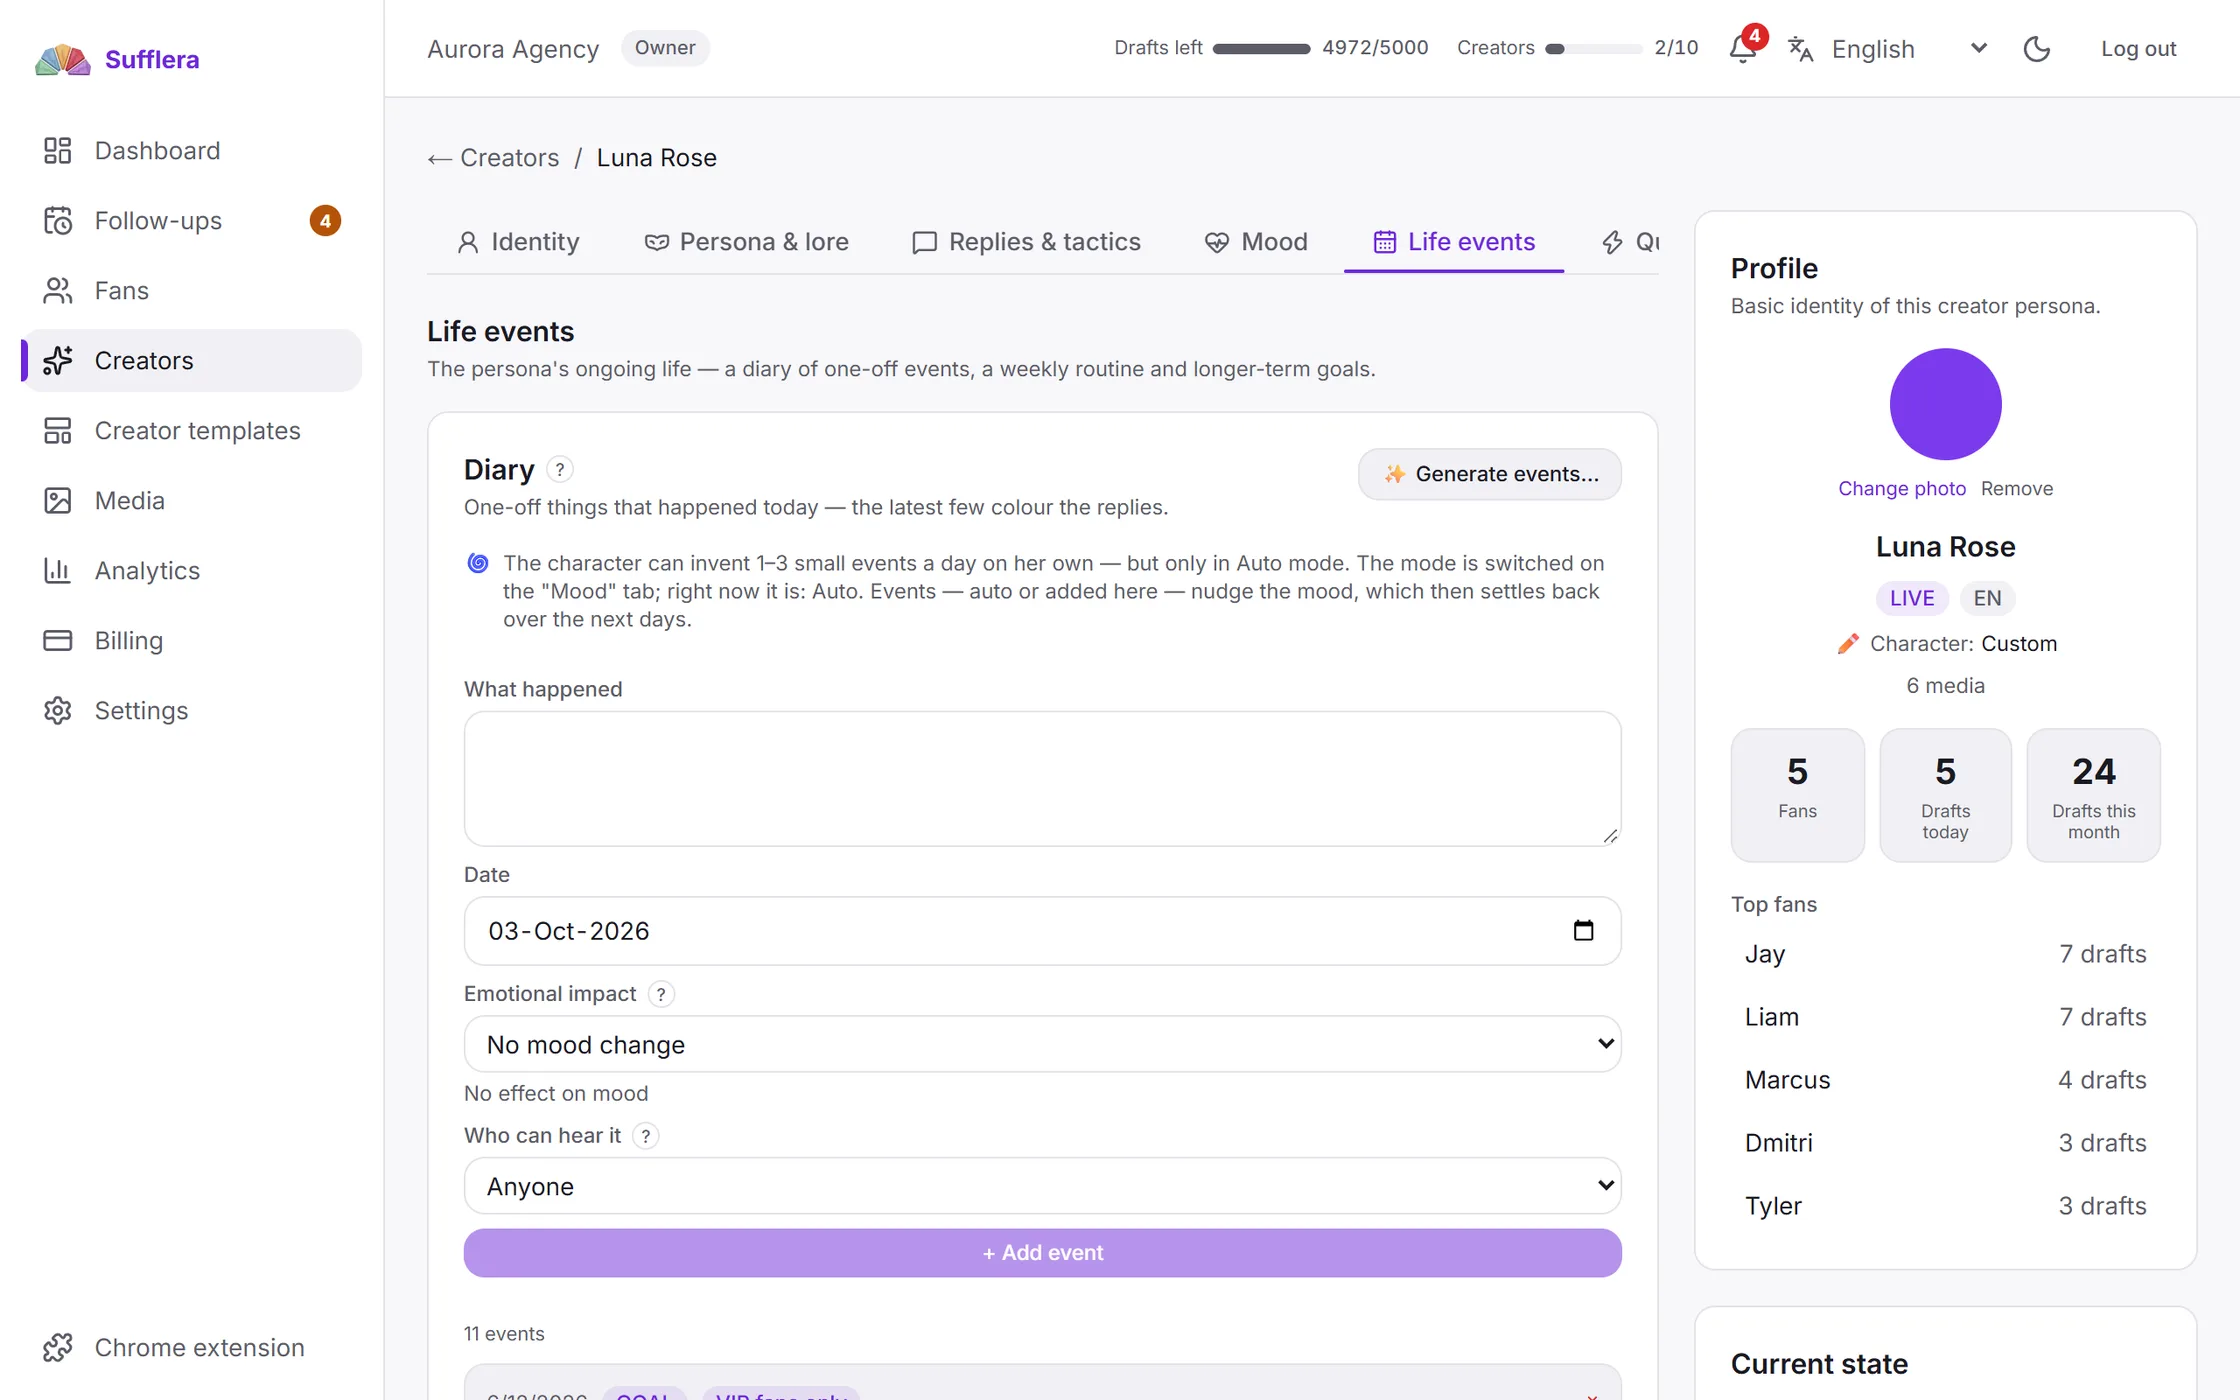
Task: Click the translate language icon
Action: tap(1800, 48)
